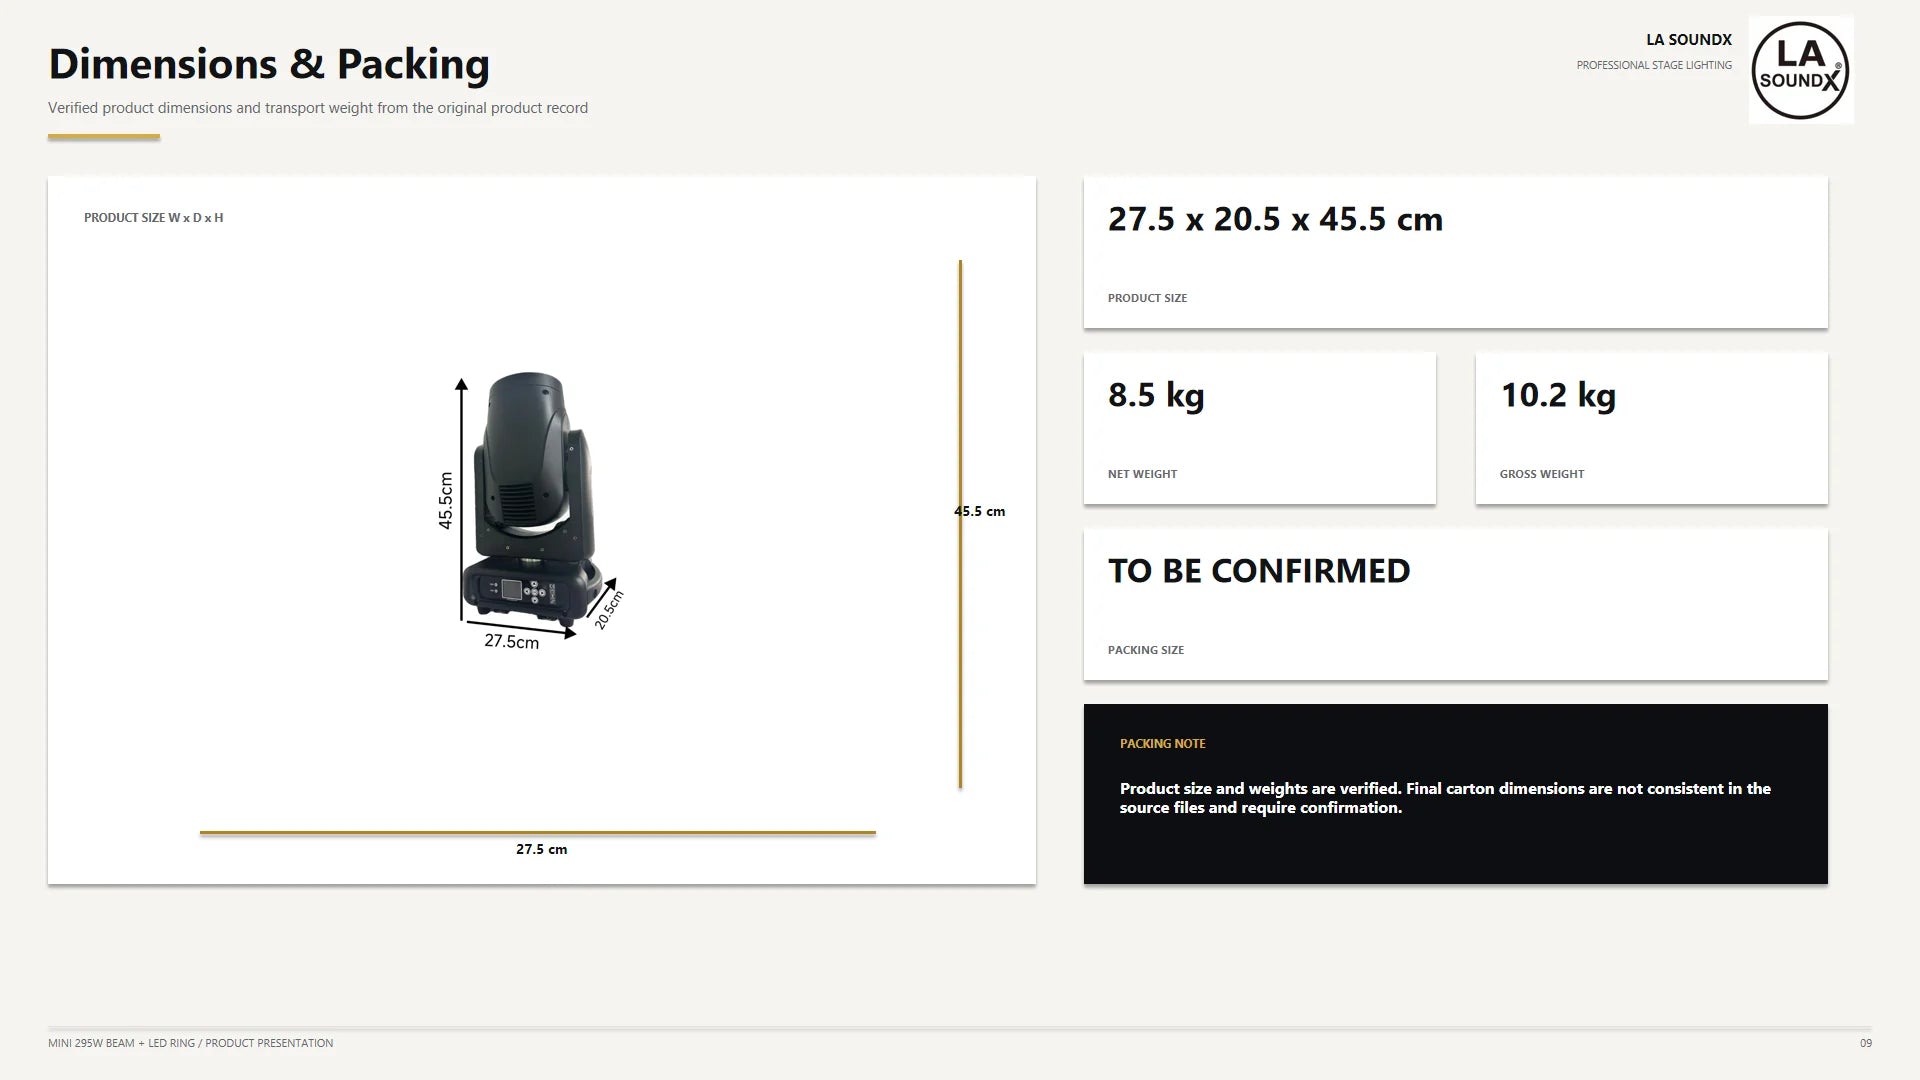Select the packing note body paragraph
Viewport: 1920px width, 1080px height.
1445,798
